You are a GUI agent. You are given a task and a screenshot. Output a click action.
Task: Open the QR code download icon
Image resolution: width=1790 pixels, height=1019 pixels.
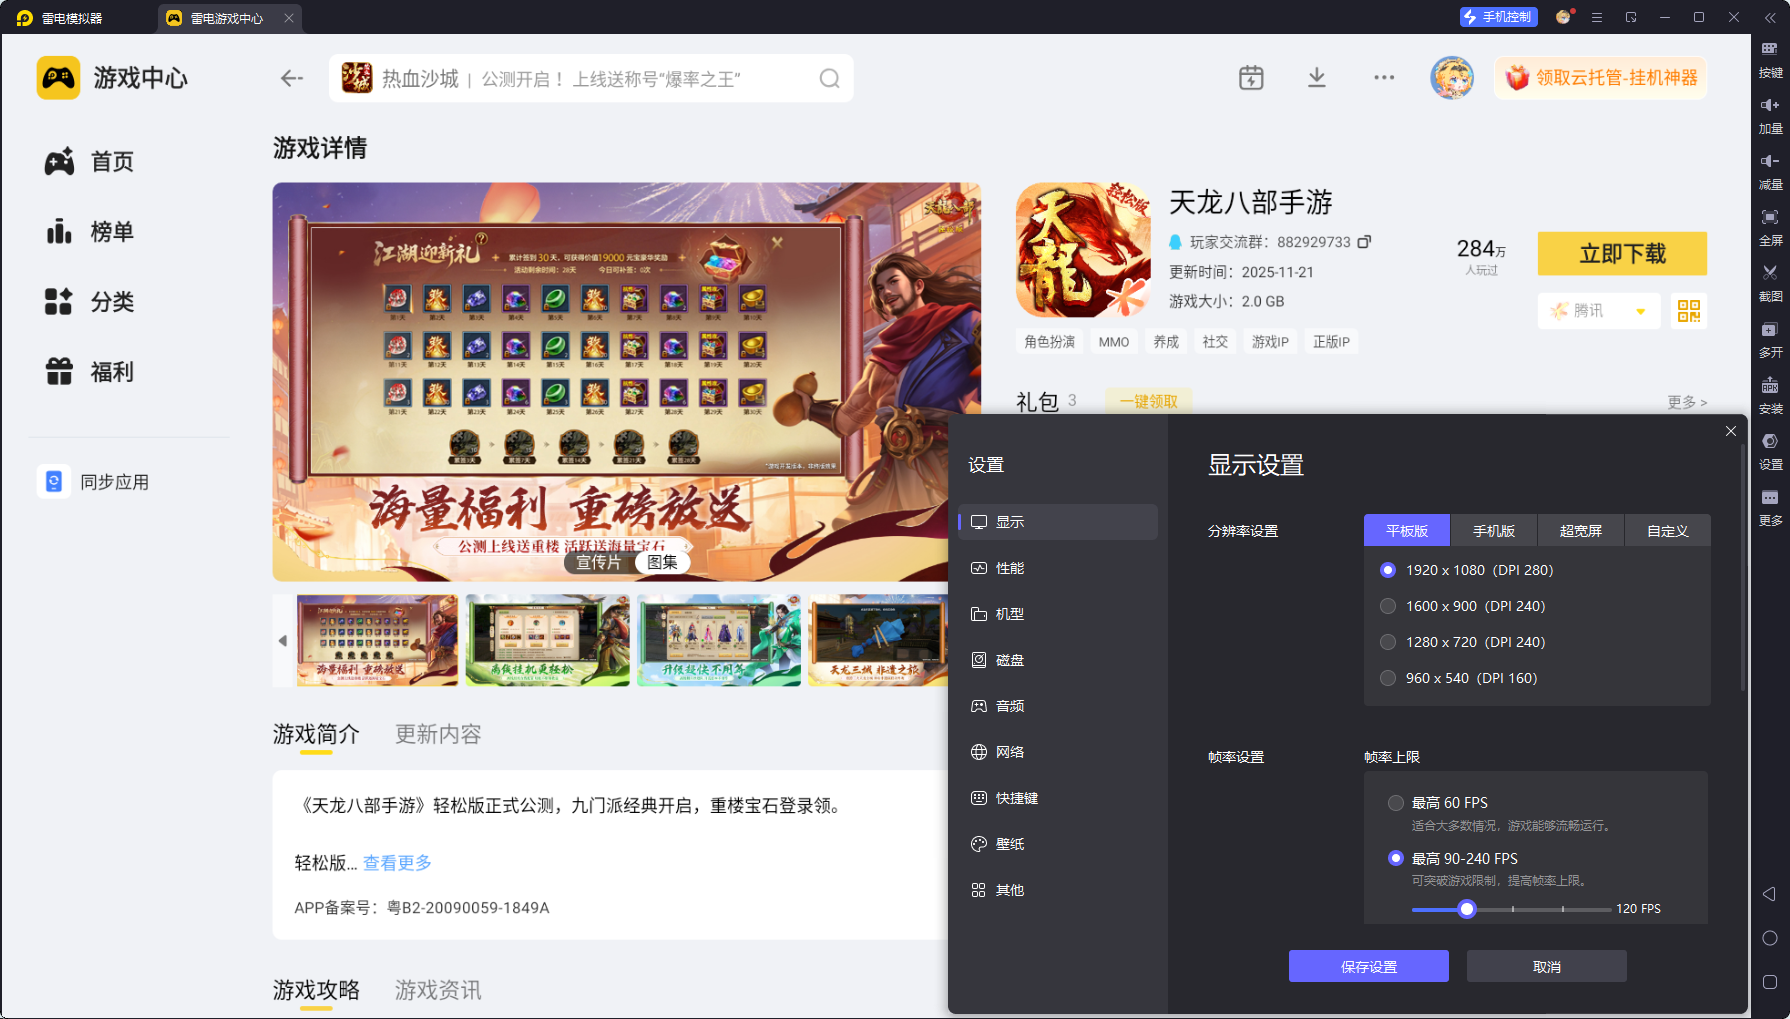coord(1688,311)
